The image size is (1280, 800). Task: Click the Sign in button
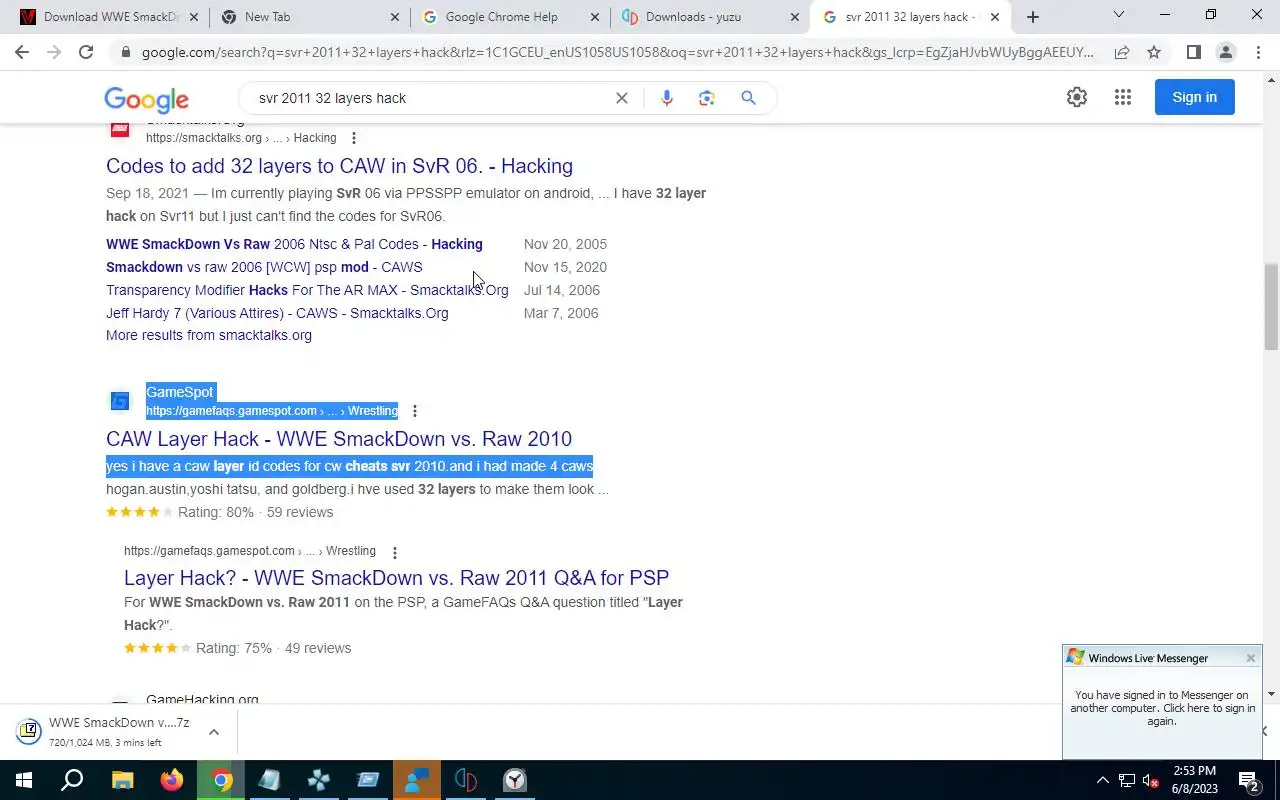(1195, 97)
